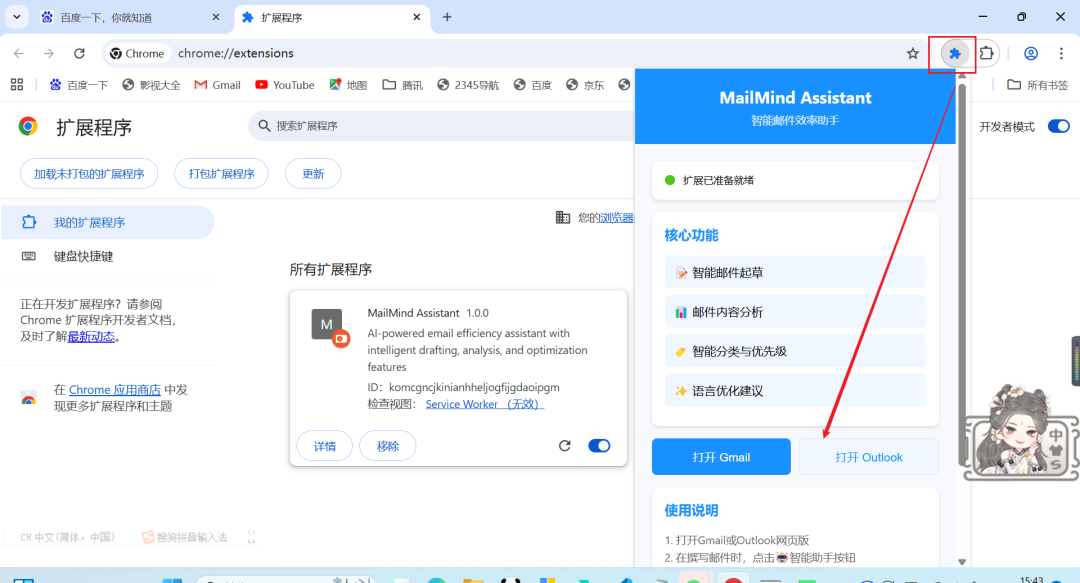Go back using the back arrow

click(x=19, y=53)
